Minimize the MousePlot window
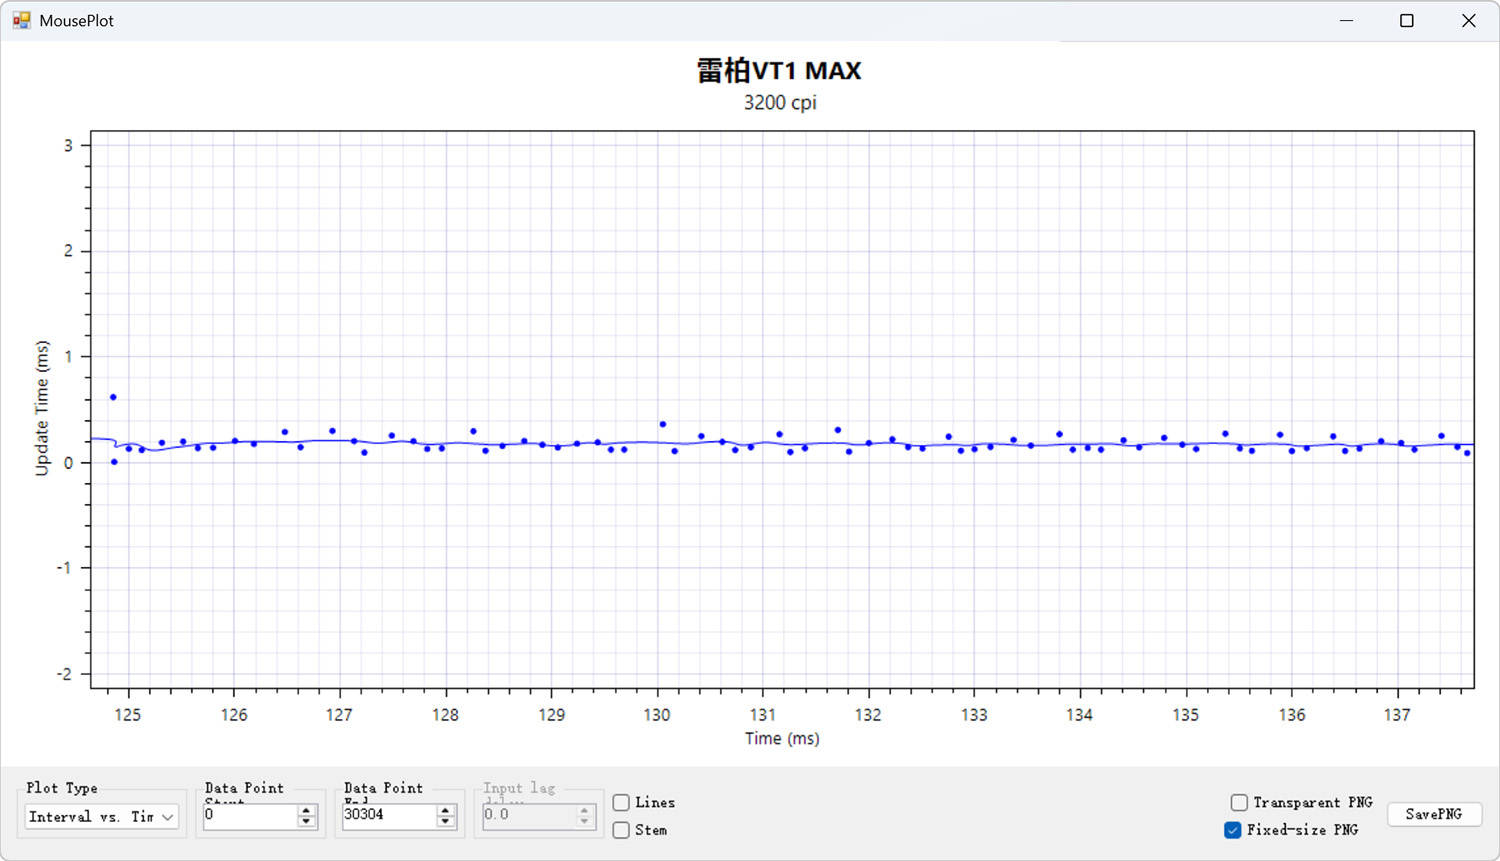 tap(1346, 20)
